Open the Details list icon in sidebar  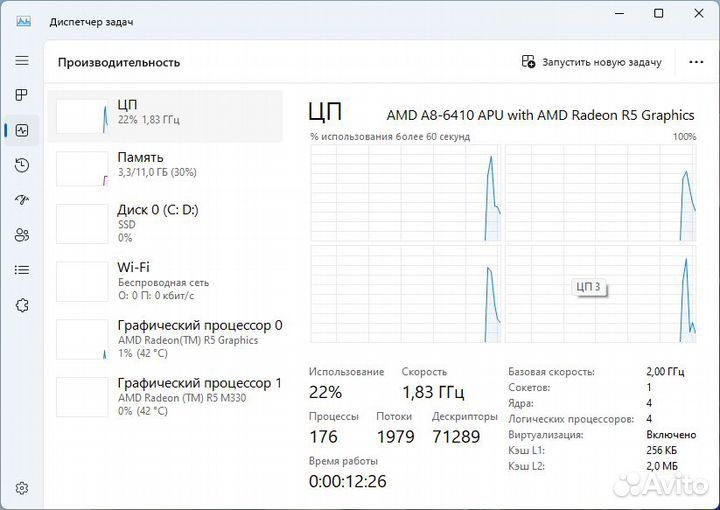point(22,270)
